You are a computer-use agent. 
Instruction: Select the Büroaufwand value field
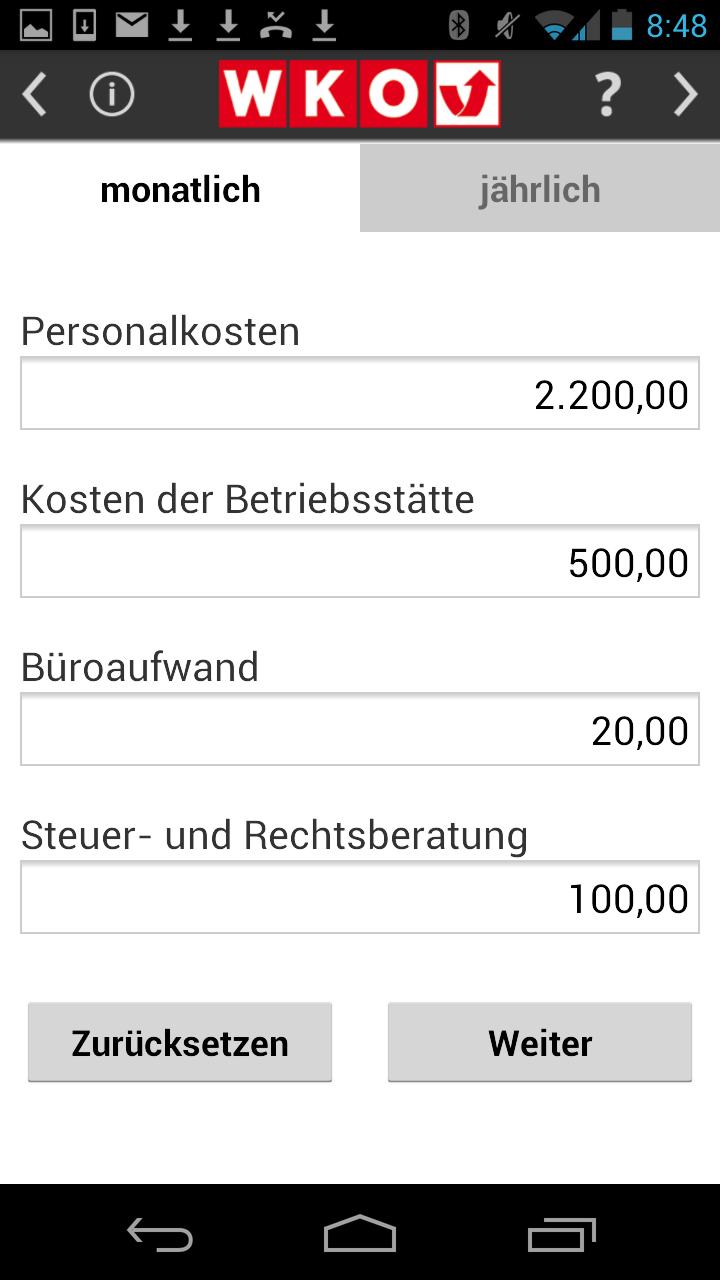[360, 728]
